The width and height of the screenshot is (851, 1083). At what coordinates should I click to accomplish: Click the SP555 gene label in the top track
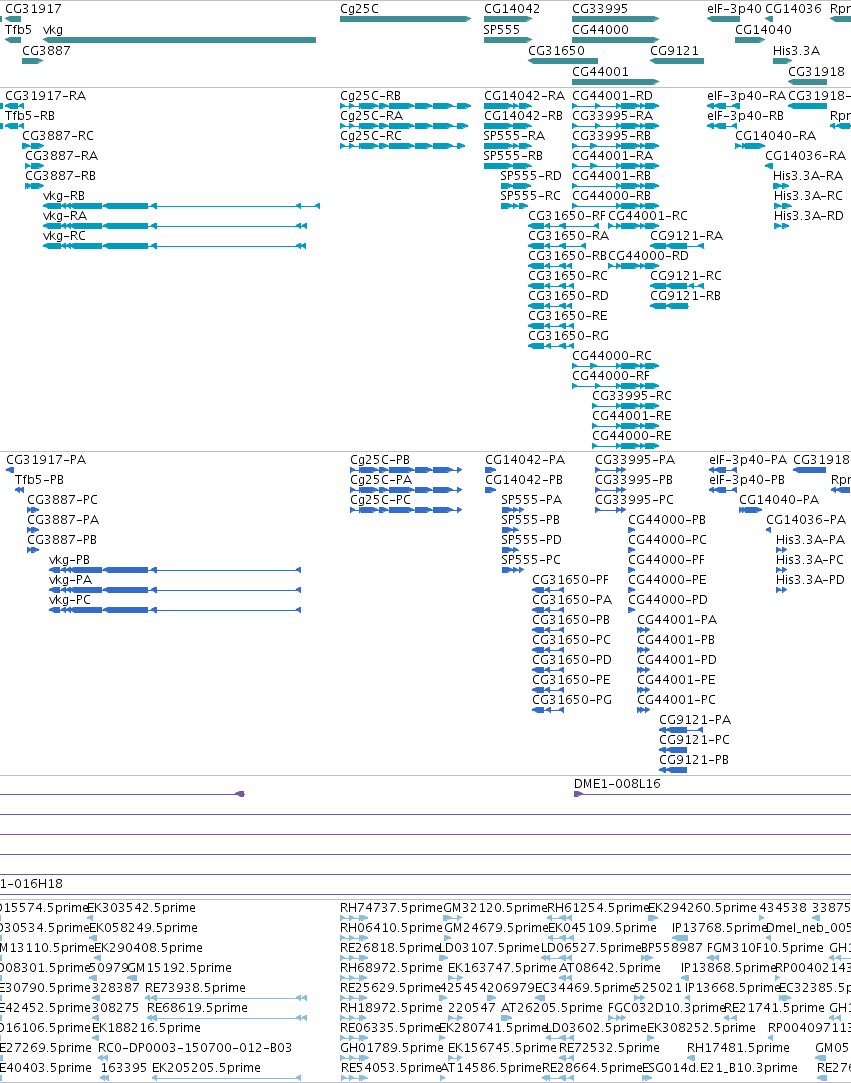point(501,30)
